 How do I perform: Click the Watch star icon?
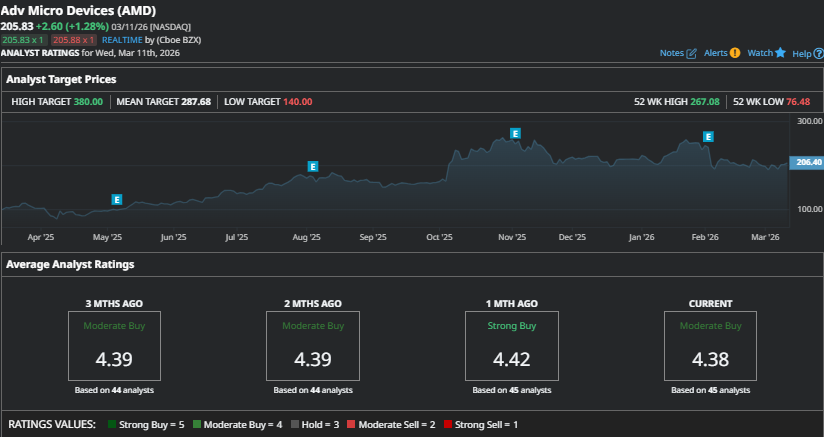(780, 52)
